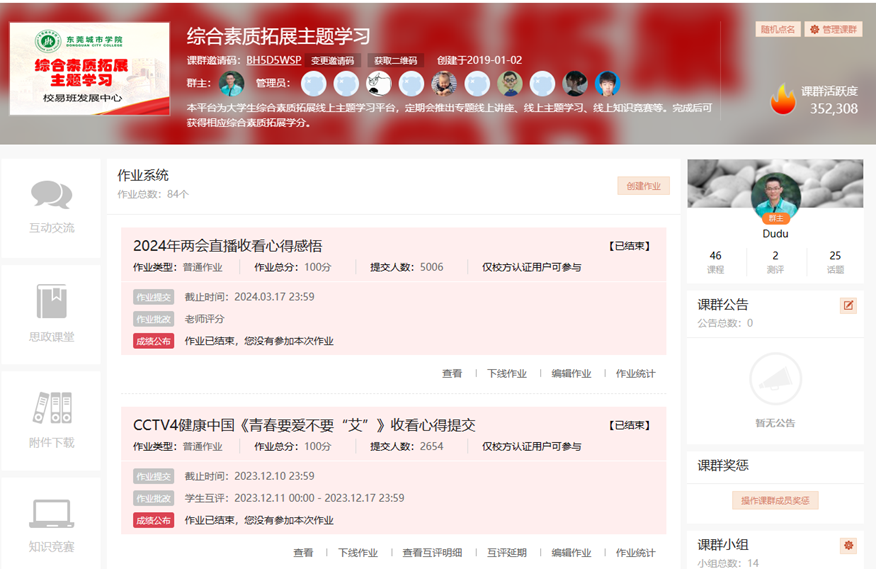Open 管理课群 settings button

(x=834, y=29)
